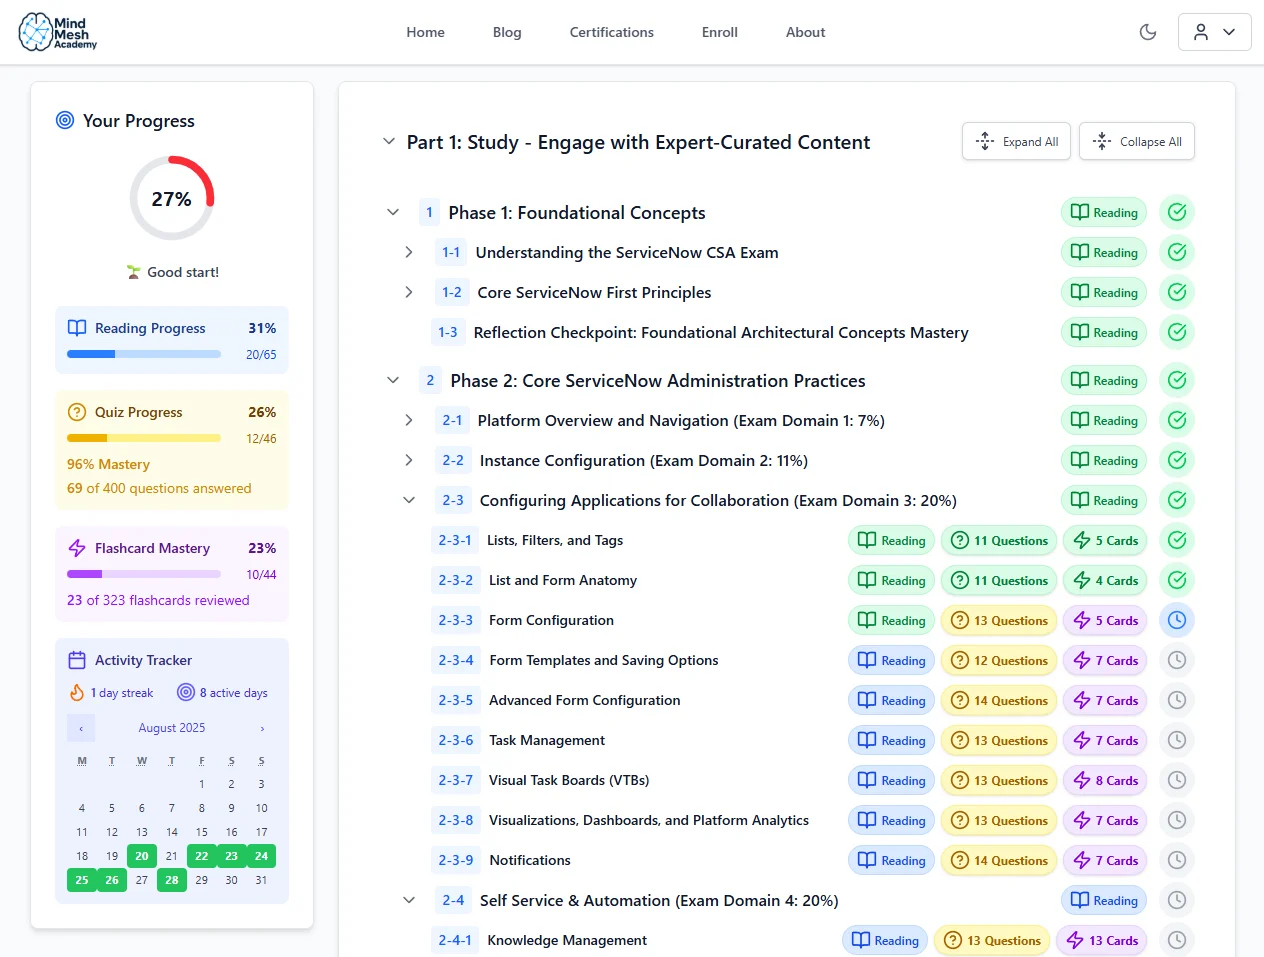Click the Reading Progress bar
Screen dimensions: 1264x957
click(x=143, y=354)
